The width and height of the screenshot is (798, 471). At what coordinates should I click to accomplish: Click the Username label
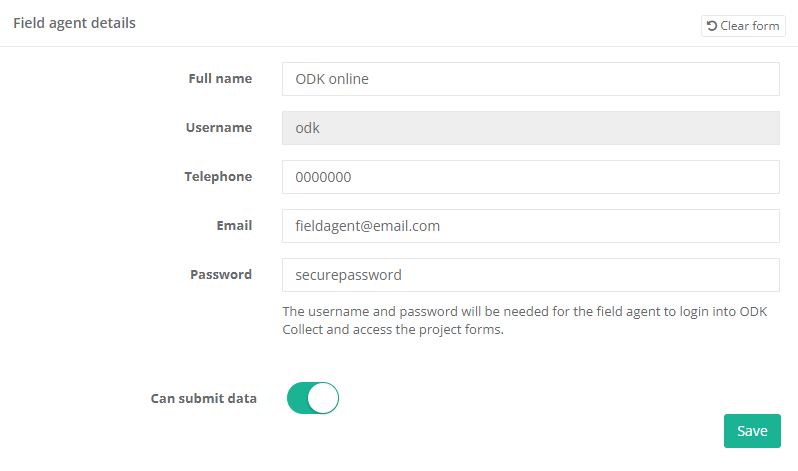click(x=218, y=127)
